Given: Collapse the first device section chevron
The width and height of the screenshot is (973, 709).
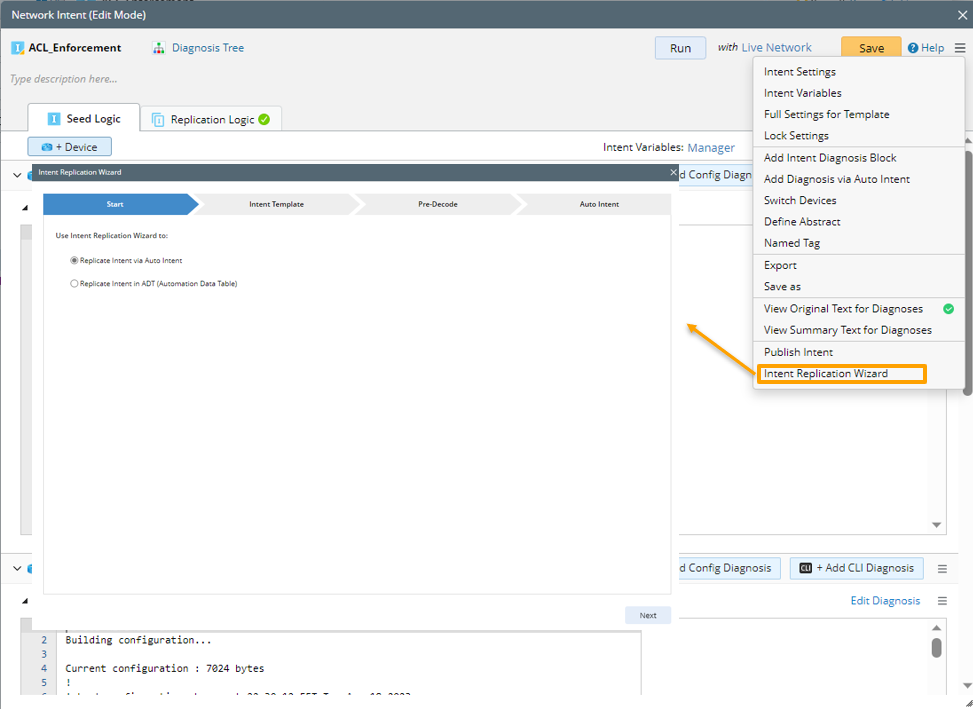Looking at the screenshot, I should (x=17, y=175).
